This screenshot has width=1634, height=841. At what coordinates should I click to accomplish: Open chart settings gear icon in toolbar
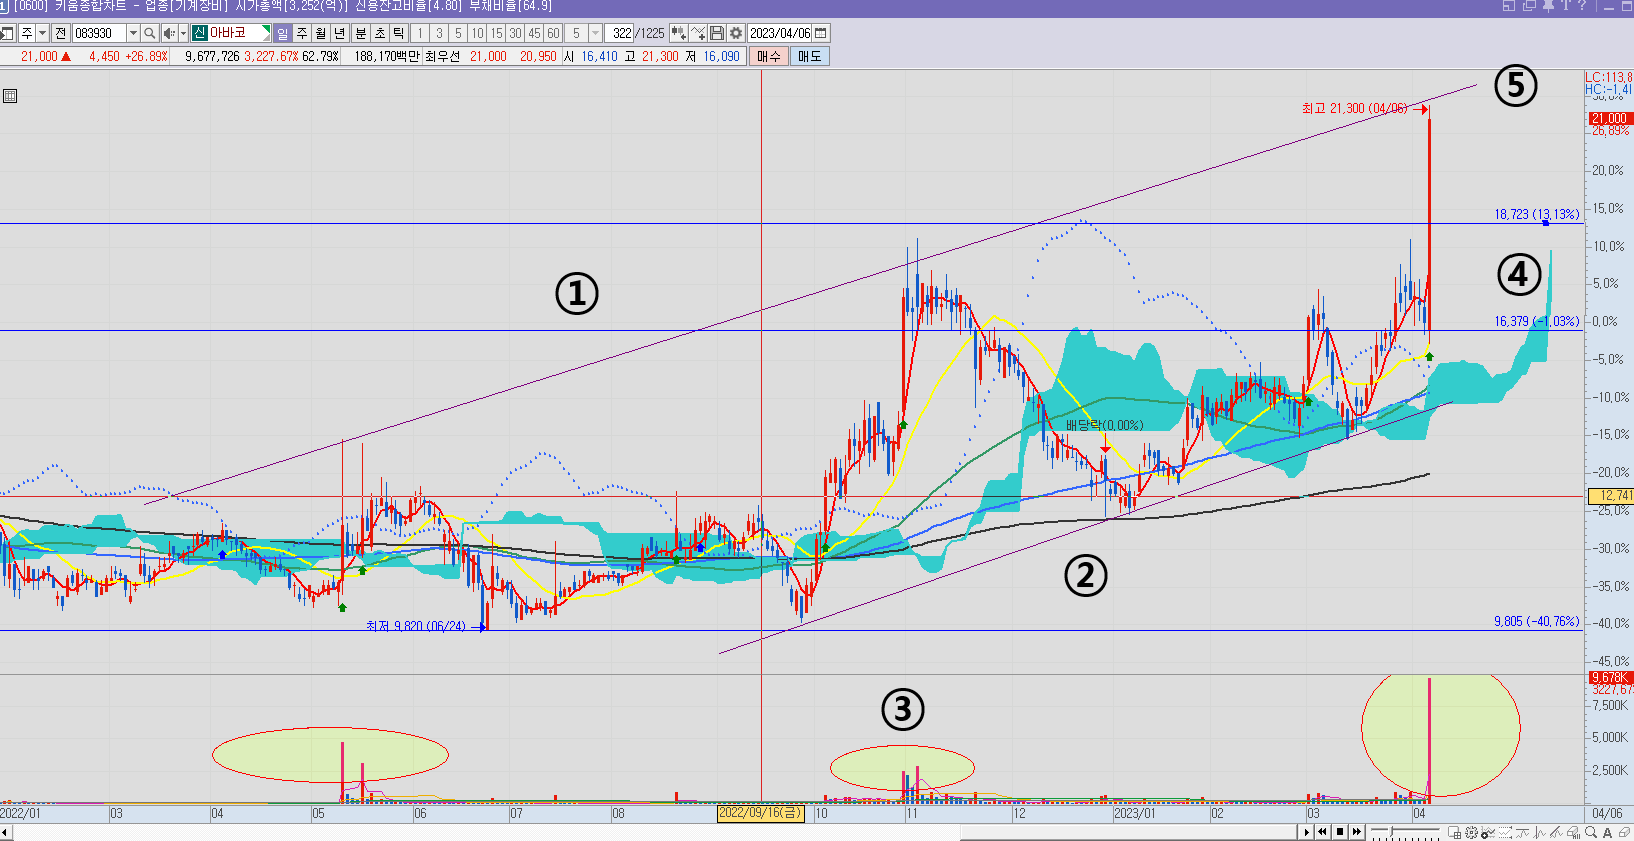pos(736,33)
